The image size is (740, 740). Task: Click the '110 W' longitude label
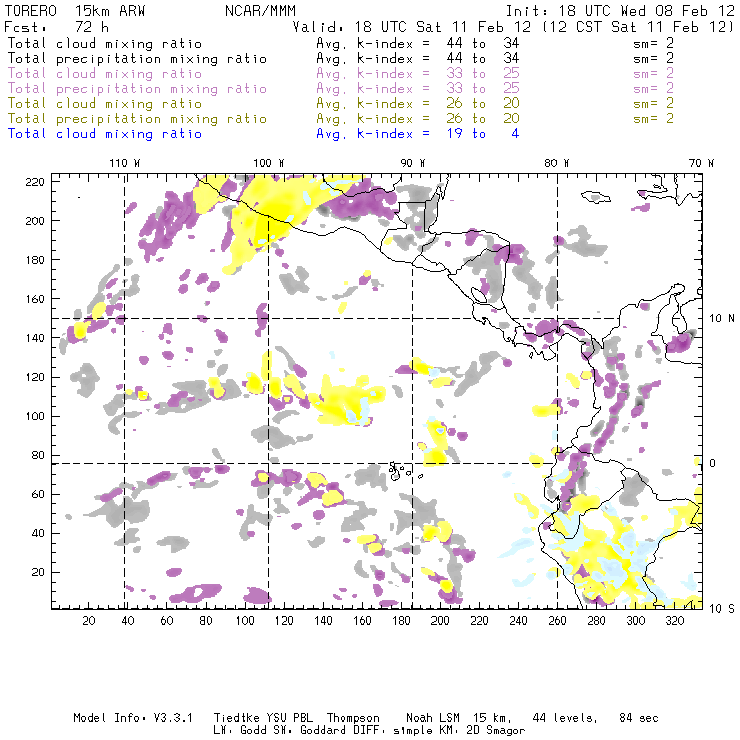[125, 163]
